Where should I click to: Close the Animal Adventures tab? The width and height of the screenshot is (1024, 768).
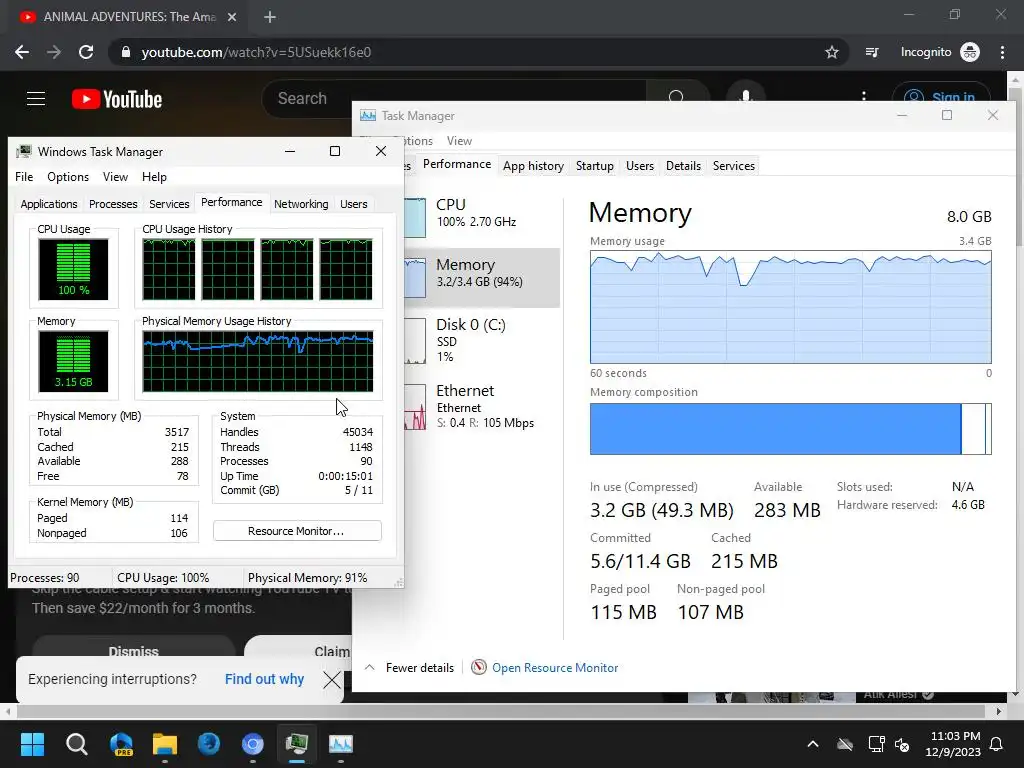(232, 17)
